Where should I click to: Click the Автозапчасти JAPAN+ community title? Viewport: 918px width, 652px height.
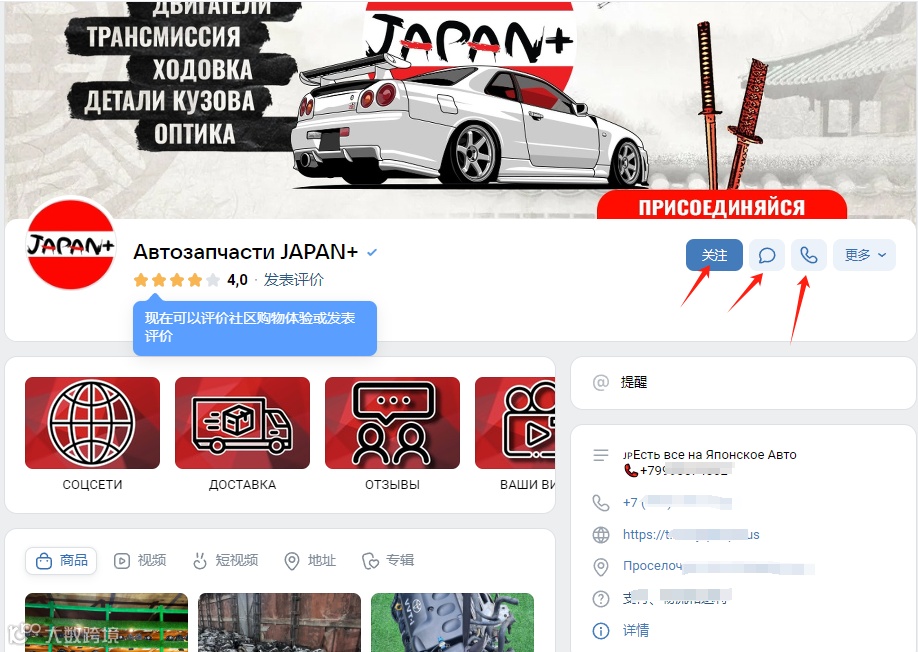pos(245,252)
